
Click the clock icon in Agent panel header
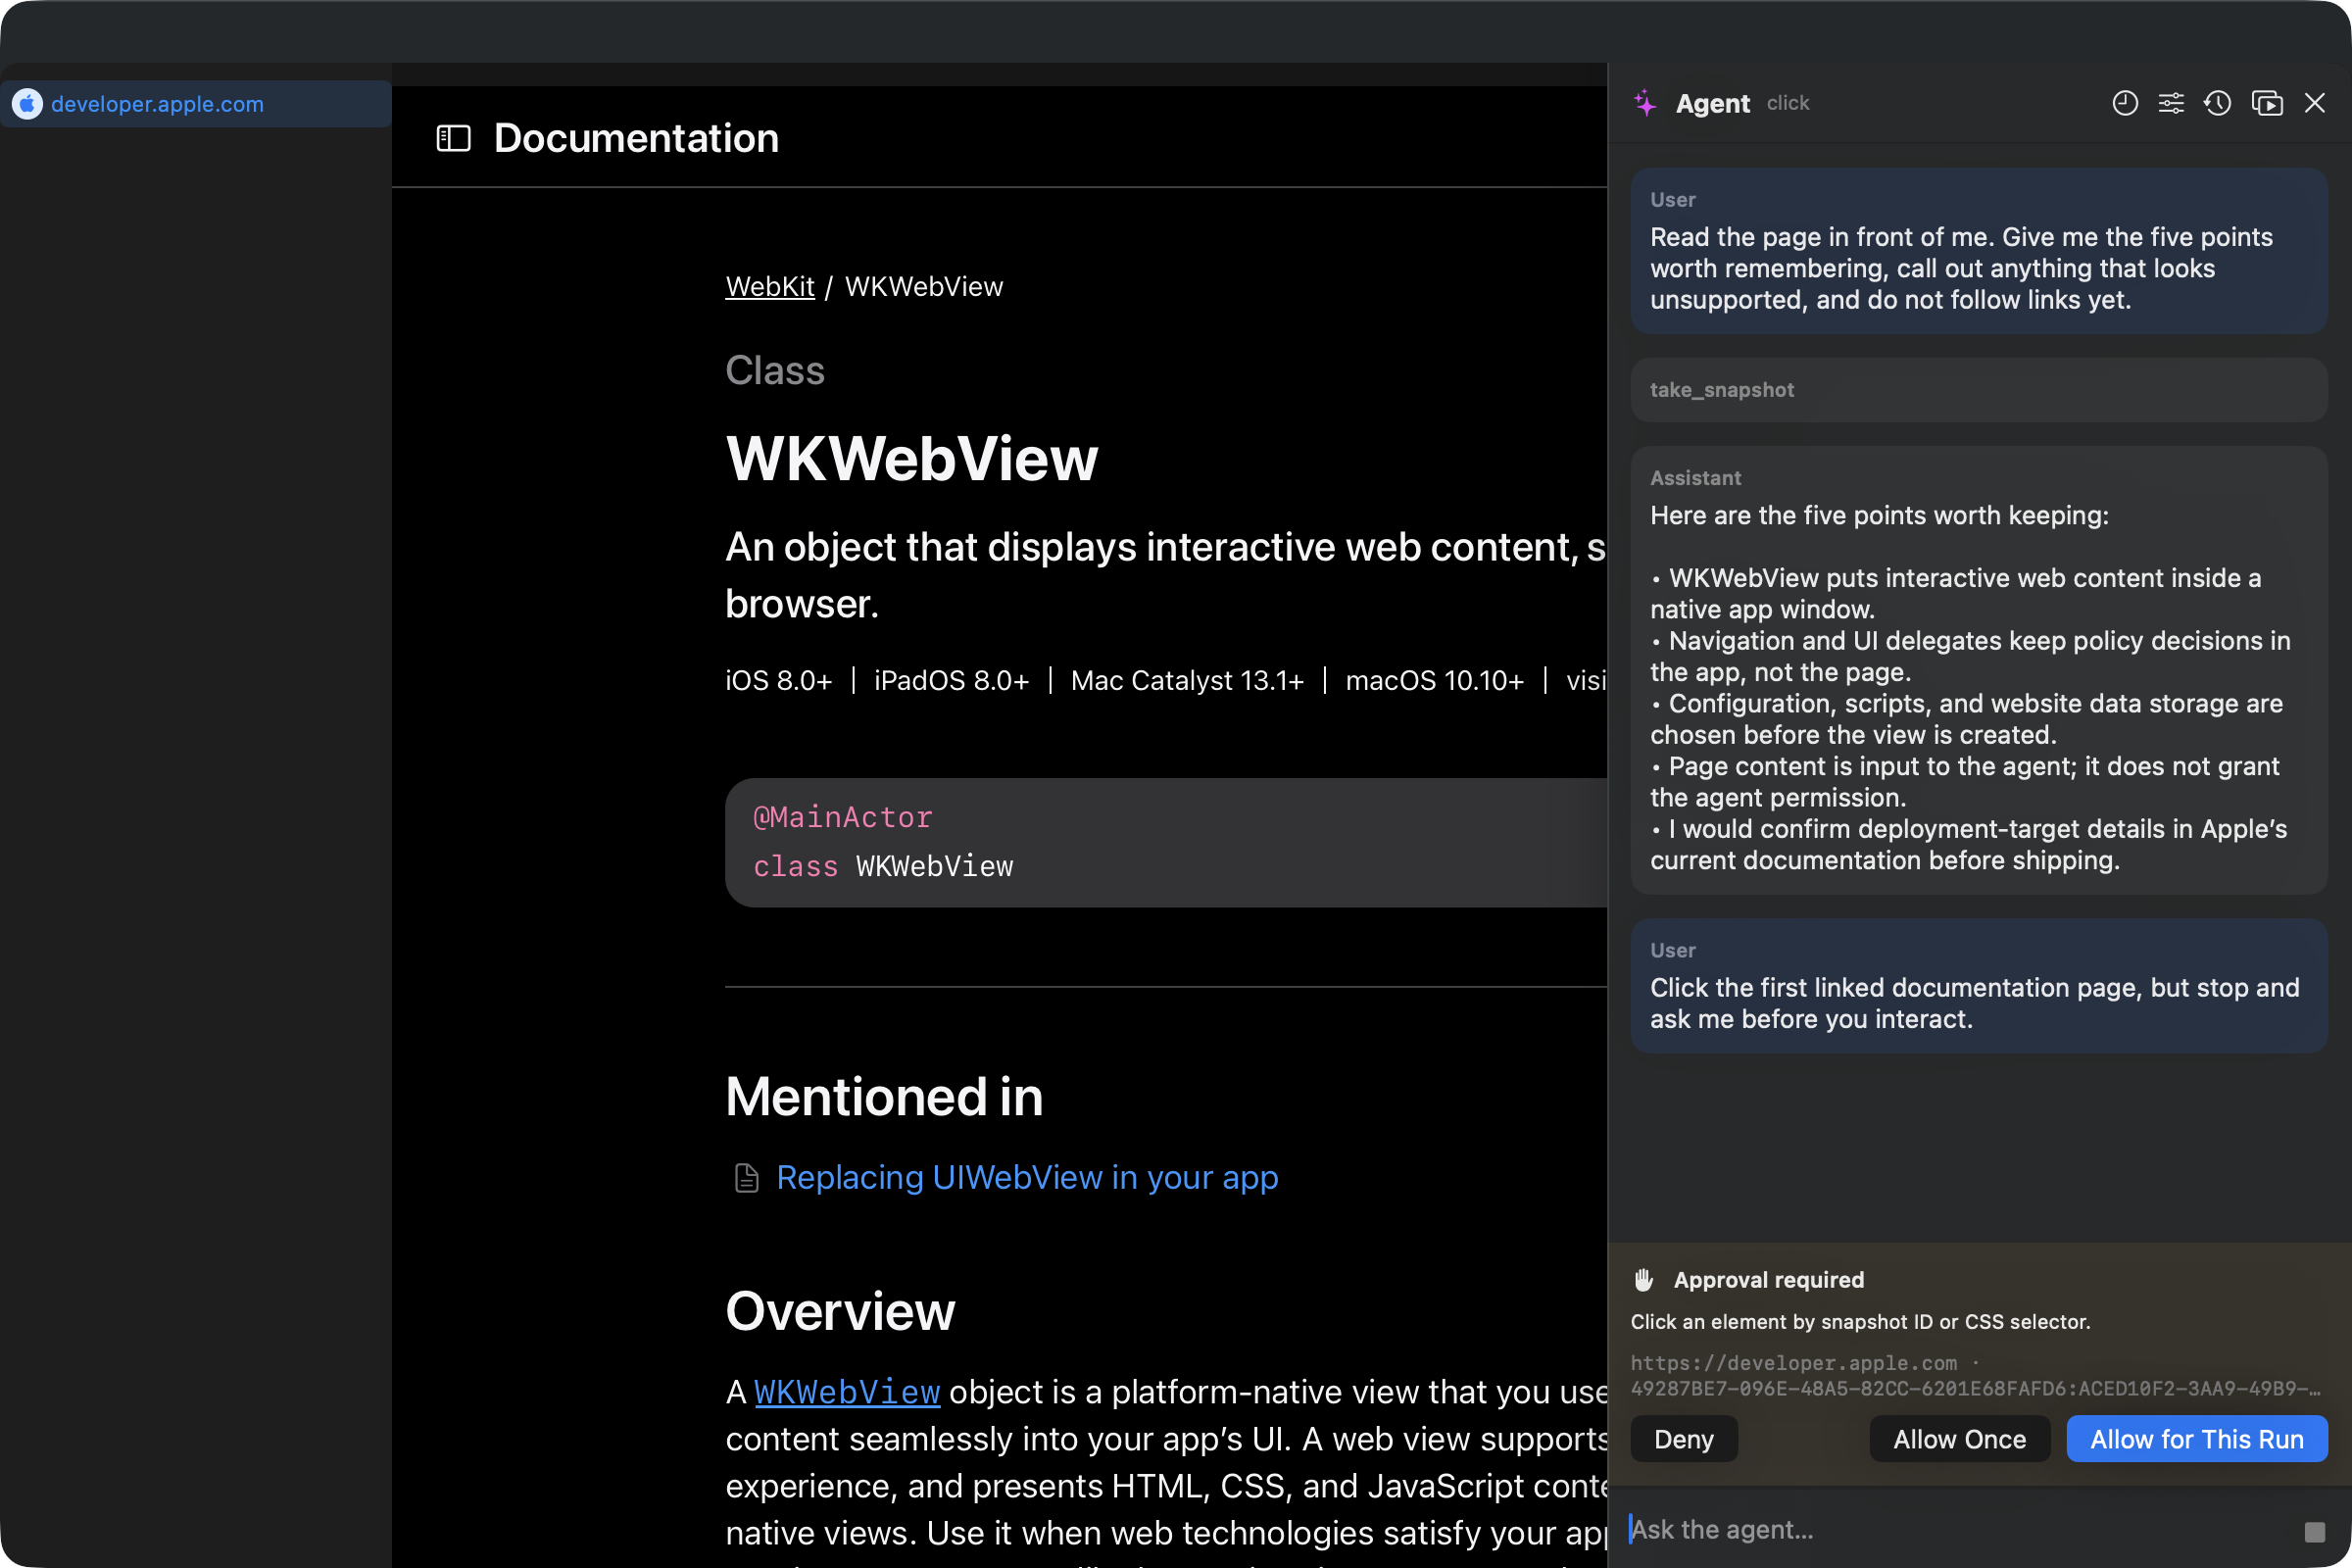point(2125,103)
